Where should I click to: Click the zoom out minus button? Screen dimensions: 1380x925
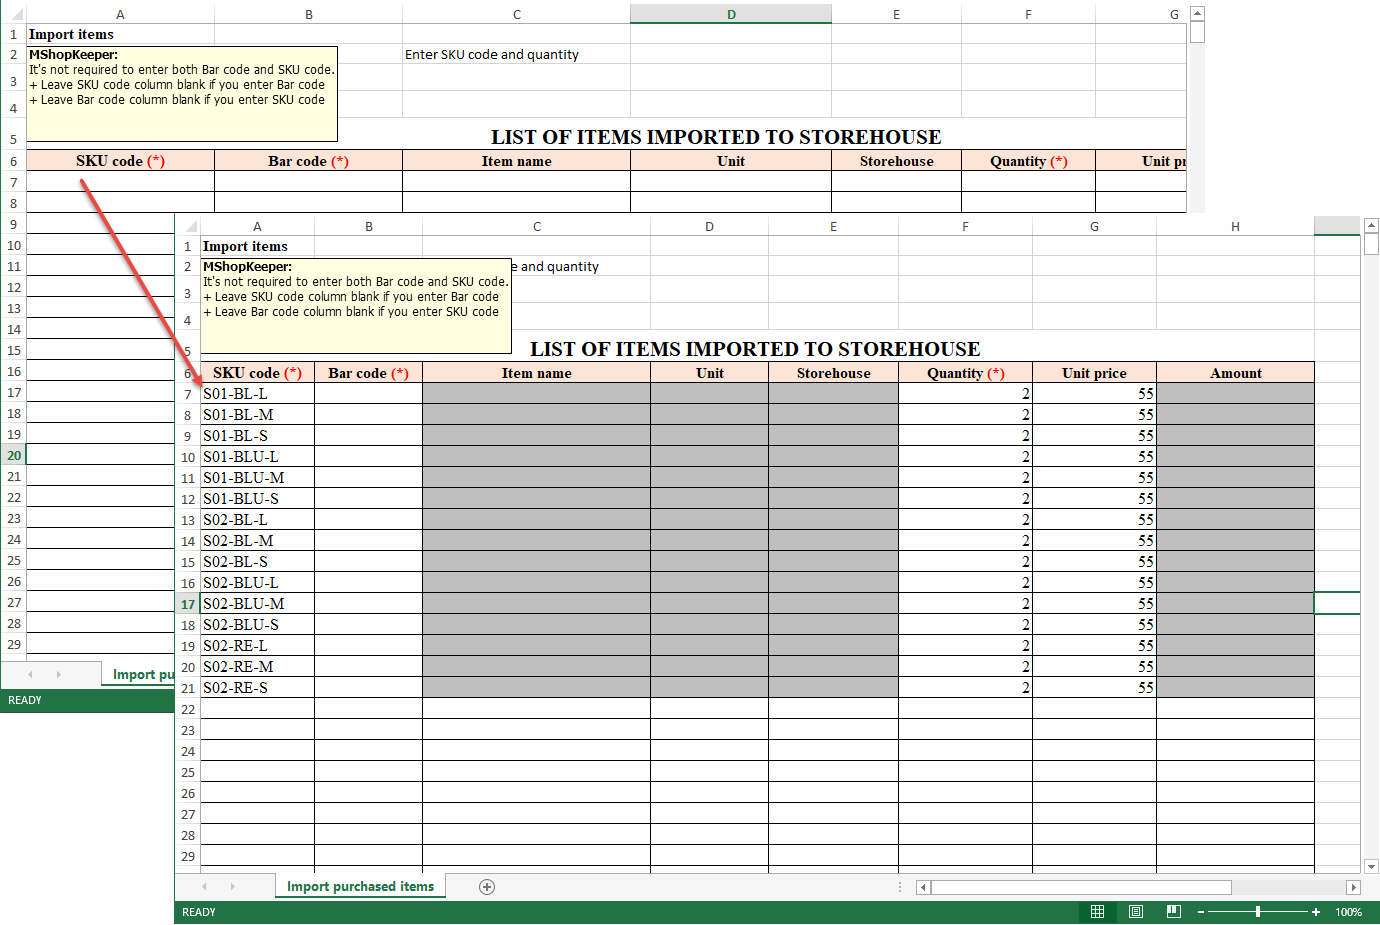pos(1201,912)
